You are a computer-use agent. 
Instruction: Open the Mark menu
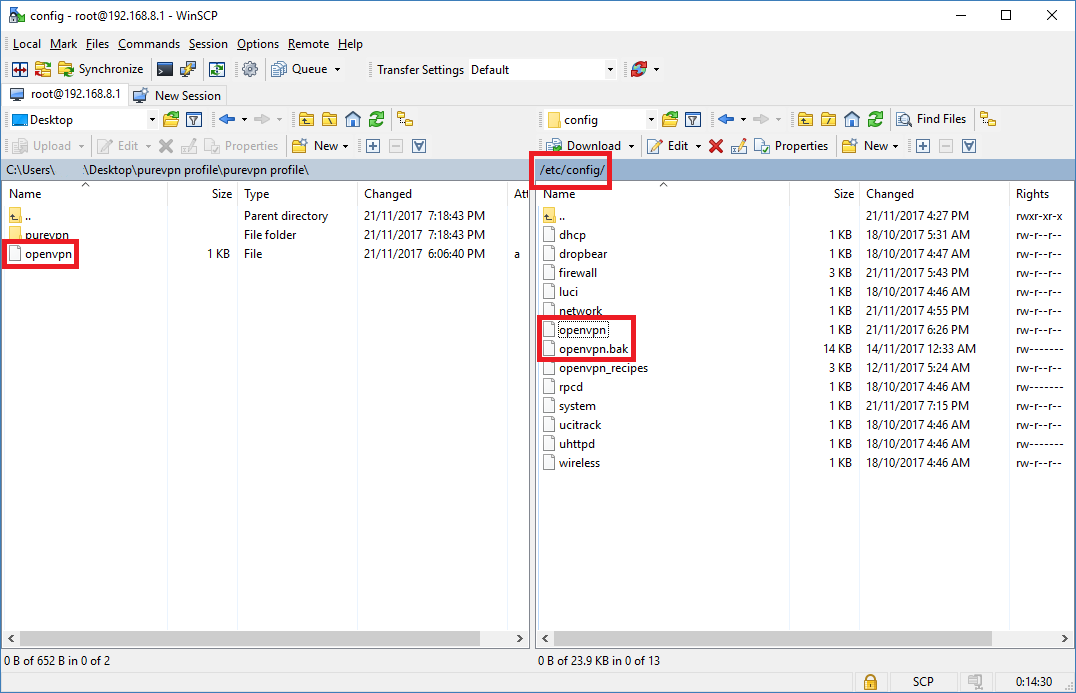pyautogui.click(x=63, y=44)
